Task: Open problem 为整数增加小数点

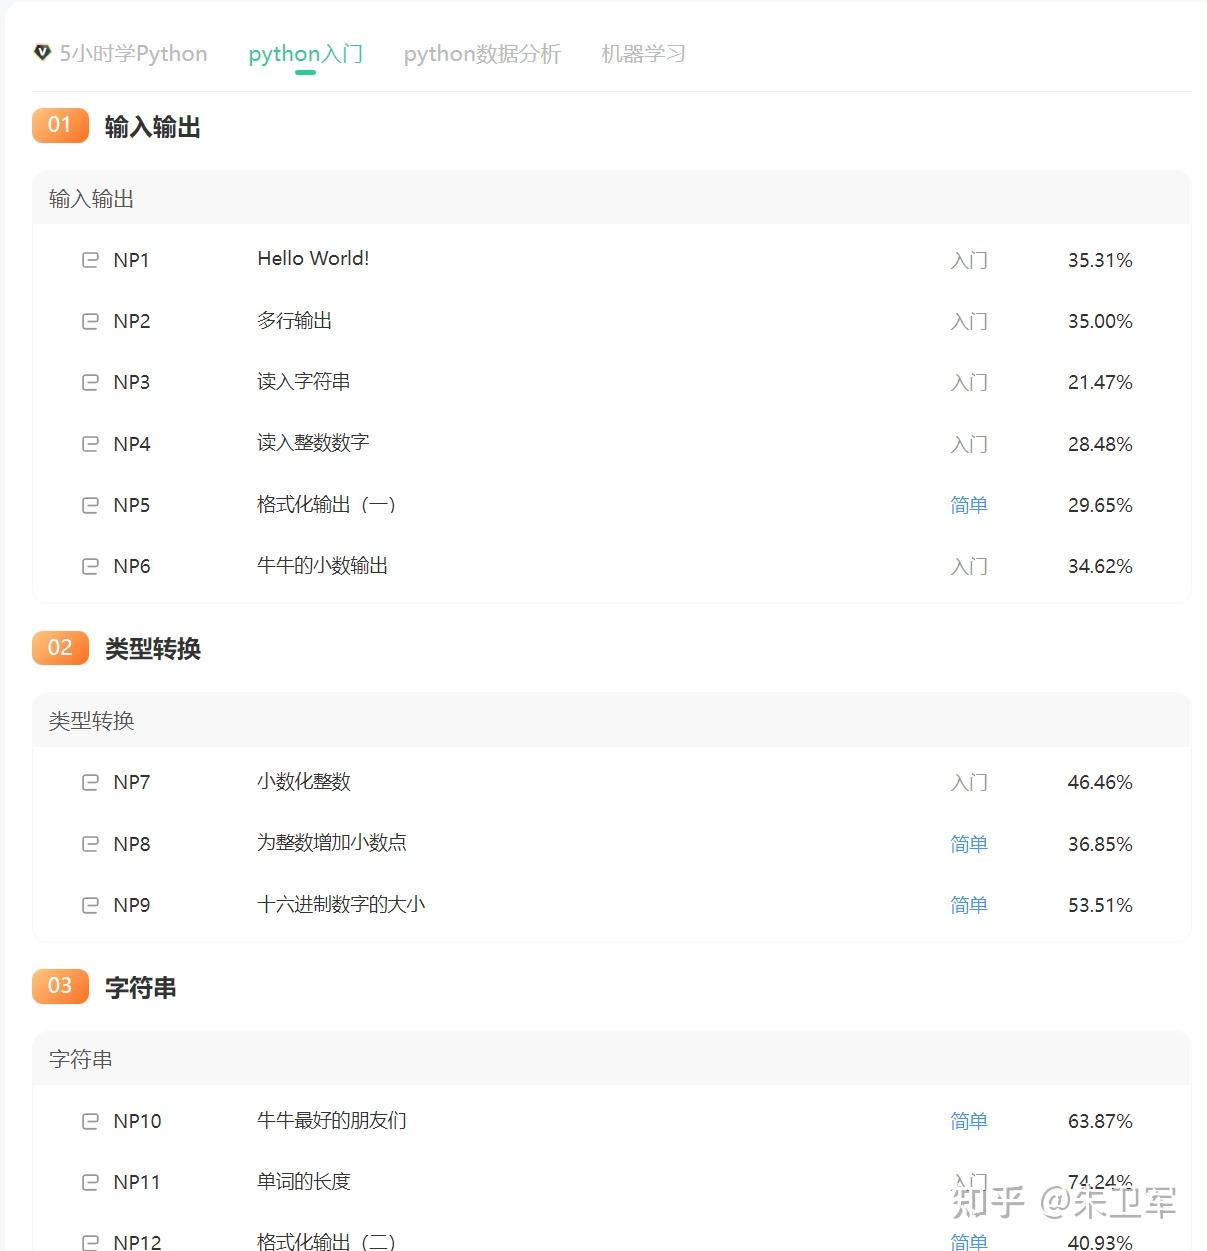Action: click(331, 843)
